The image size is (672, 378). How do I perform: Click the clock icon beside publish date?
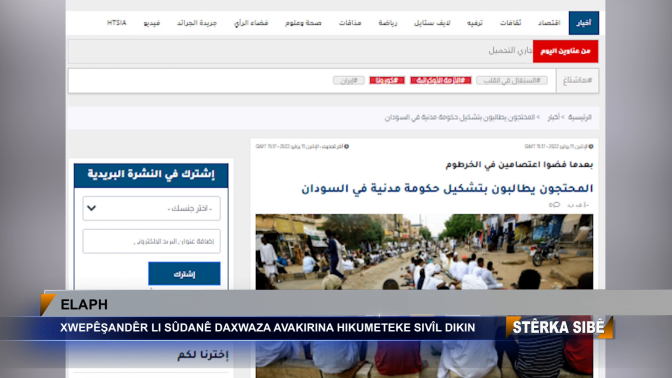591,147
